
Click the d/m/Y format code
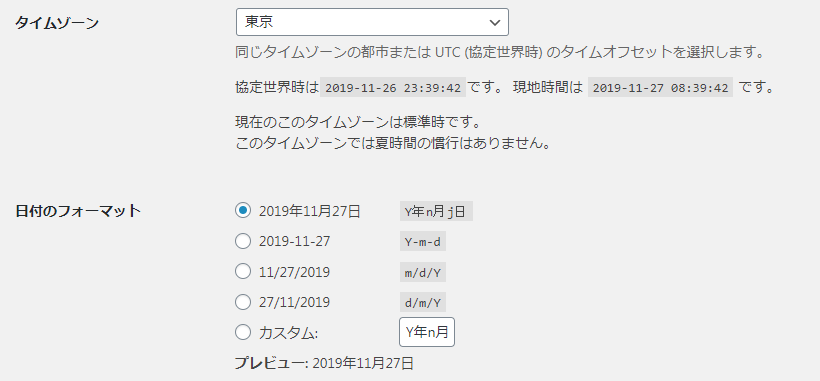tap(423, 302)
